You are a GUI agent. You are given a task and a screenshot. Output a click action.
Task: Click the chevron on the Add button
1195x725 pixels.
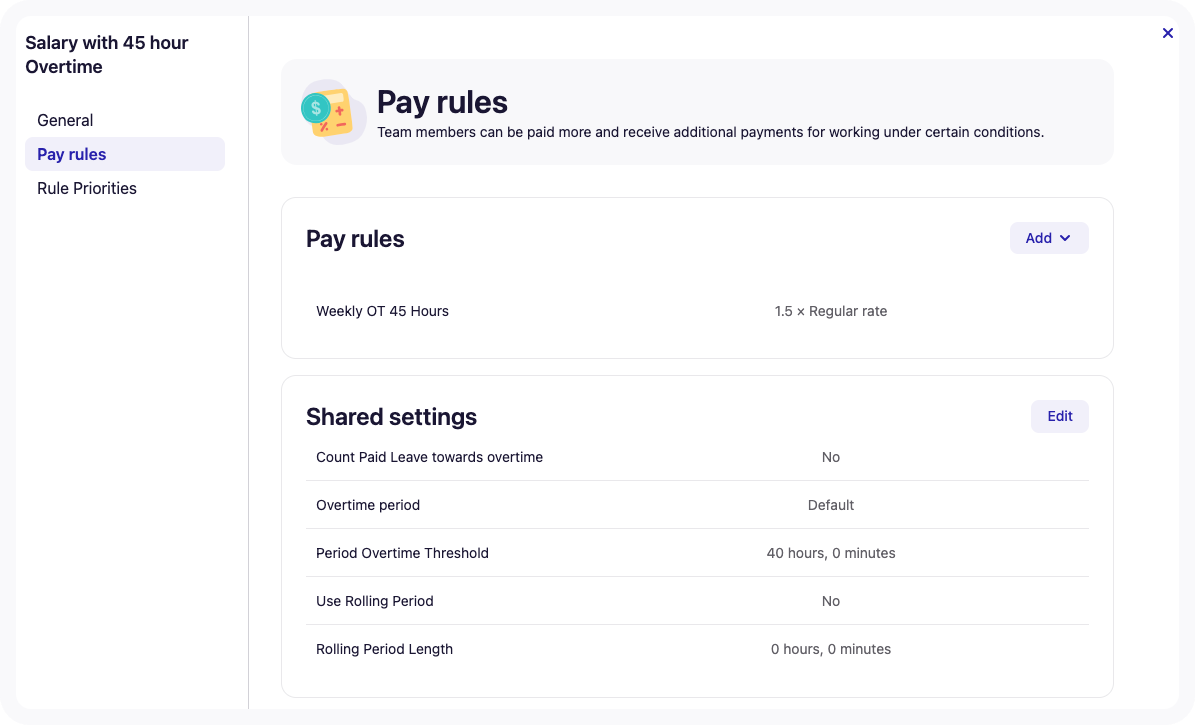pos(1063,238)
